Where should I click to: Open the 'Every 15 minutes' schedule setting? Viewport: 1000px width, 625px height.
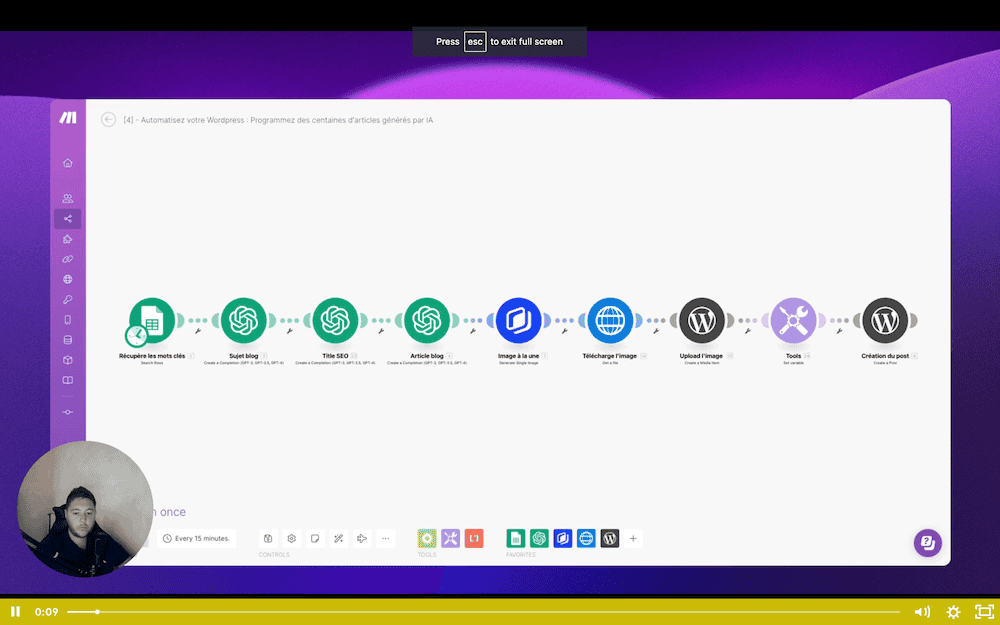(x=196, y=538)
